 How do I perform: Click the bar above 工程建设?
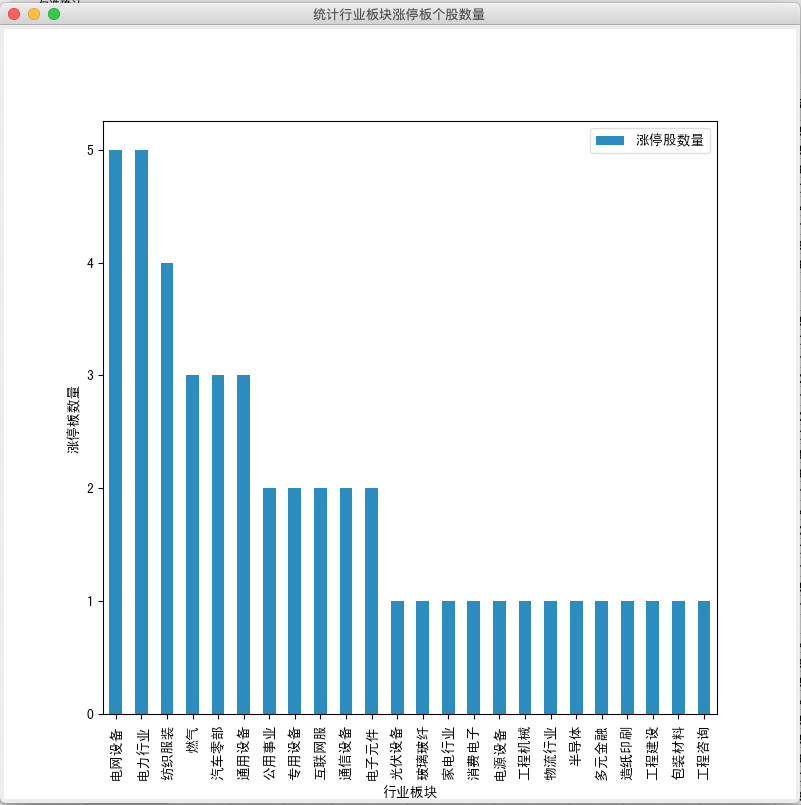point(653,658)
